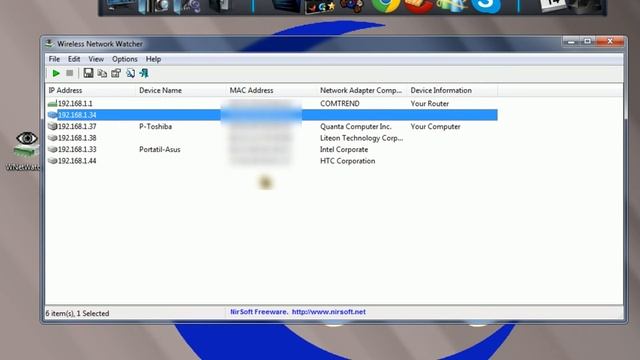The image size is (640, 360).
Task: Open the Help menu
Action: [153, 59]
